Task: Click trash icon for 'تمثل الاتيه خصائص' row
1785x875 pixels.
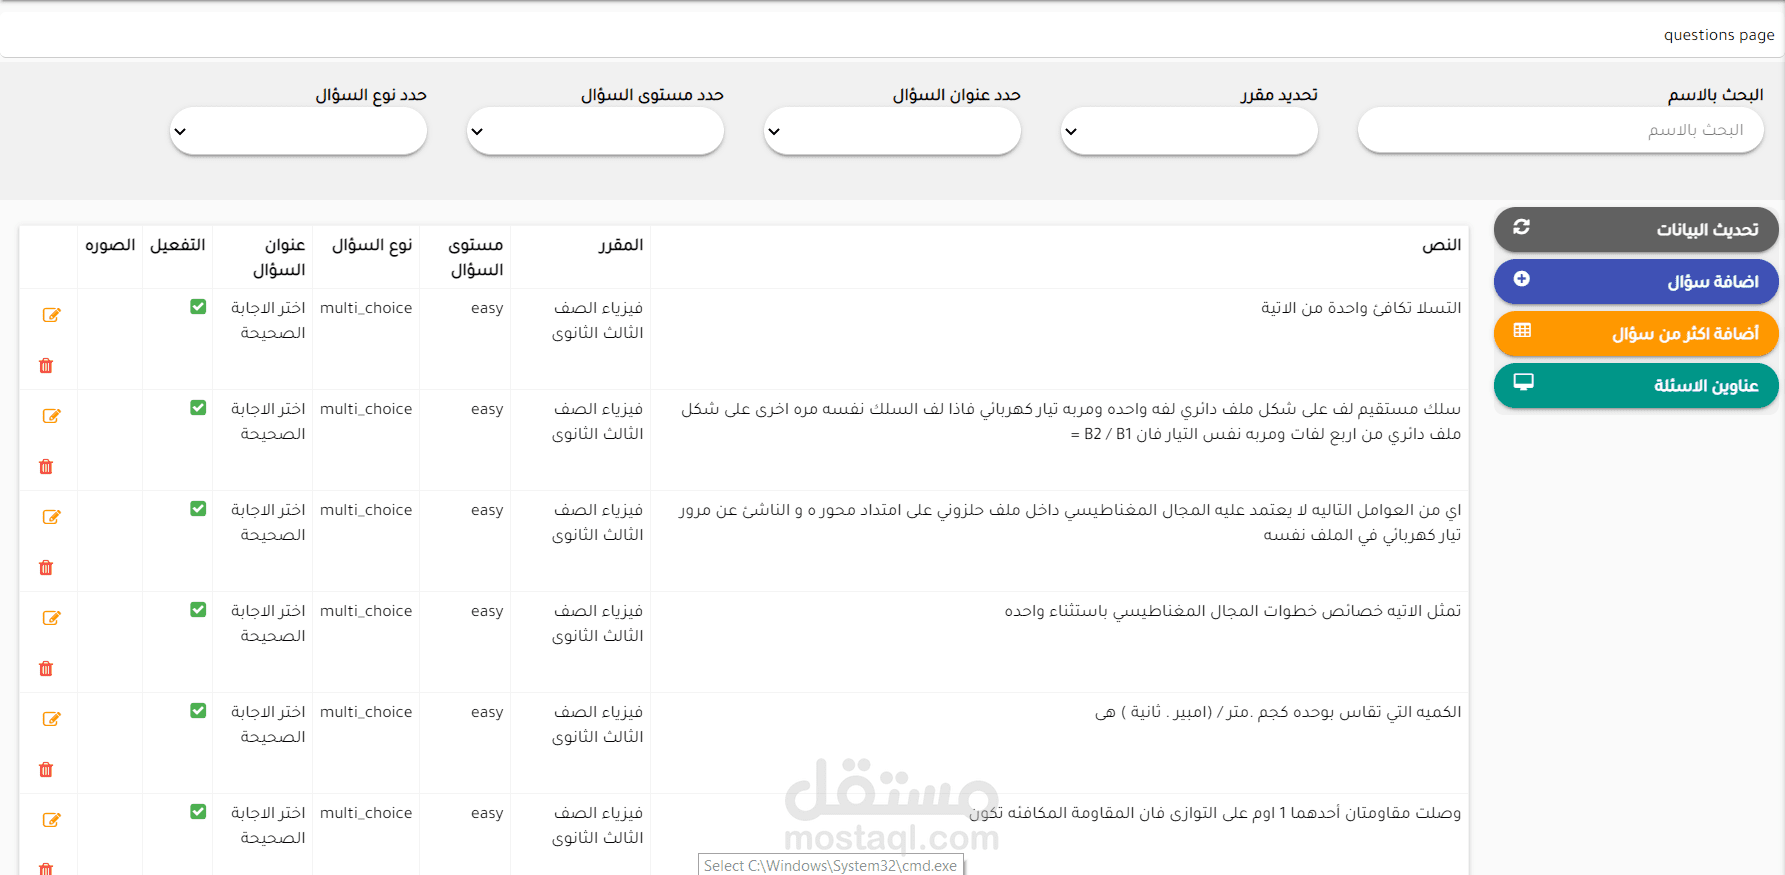Action: pos(46,669)
